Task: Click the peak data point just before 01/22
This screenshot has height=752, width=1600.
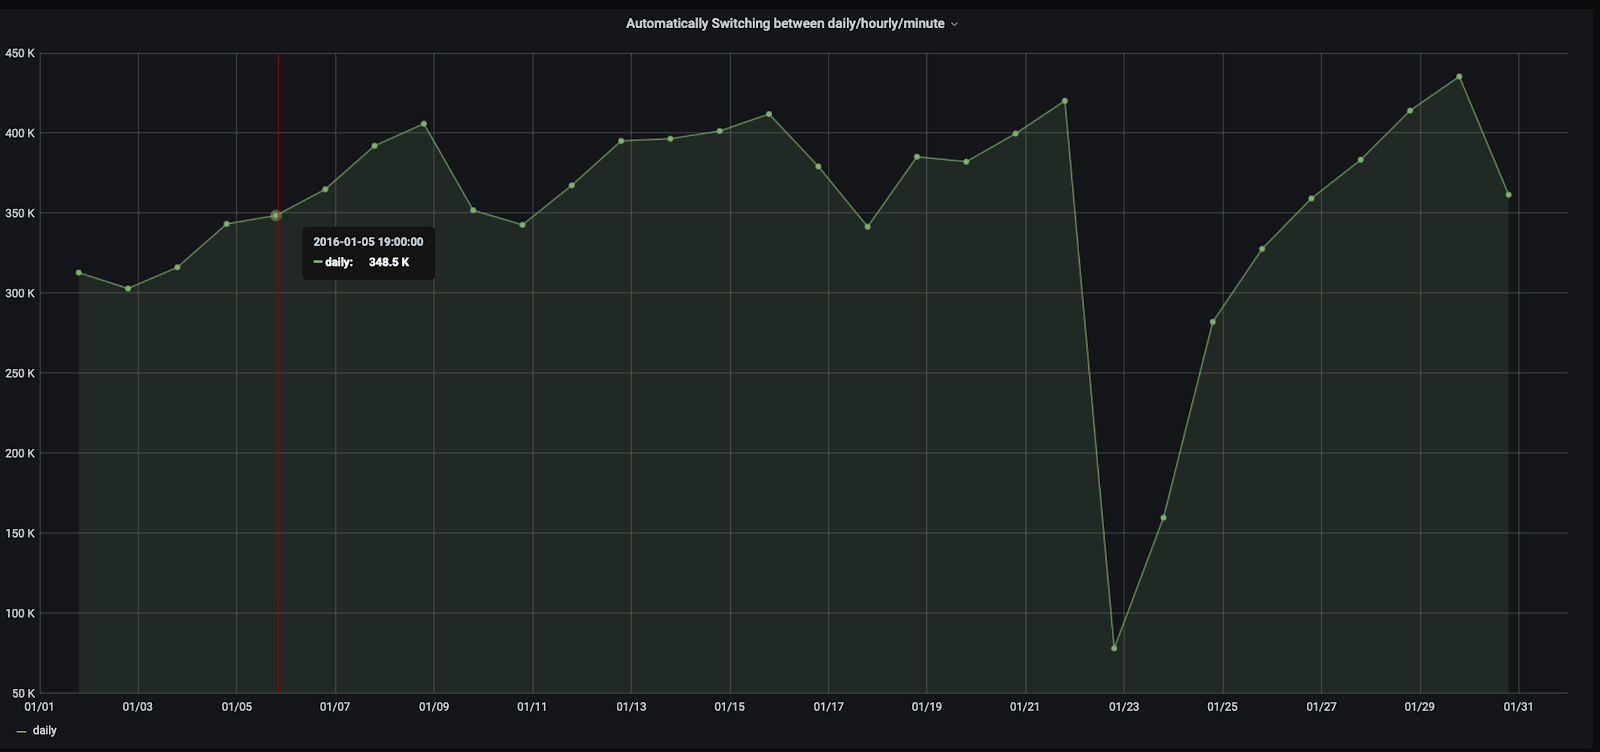Action: (x=1064, y=101)
